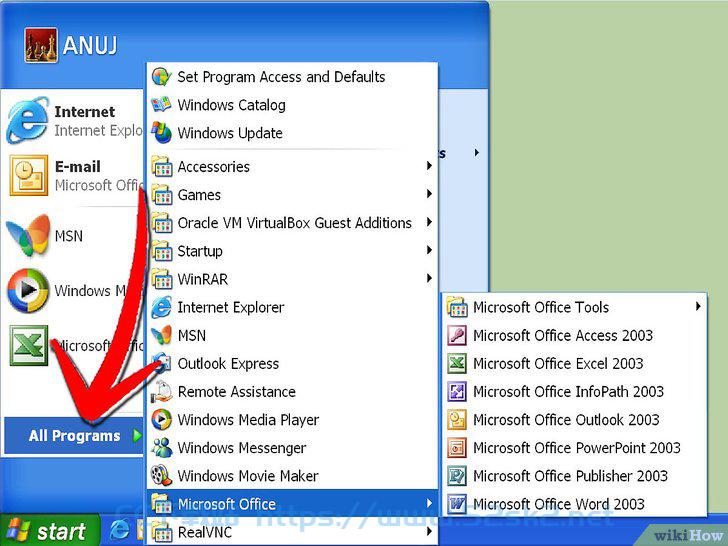728x546 pixels.
Task: Open pinned Internet entry in Start menu
Action: [74, 121]
